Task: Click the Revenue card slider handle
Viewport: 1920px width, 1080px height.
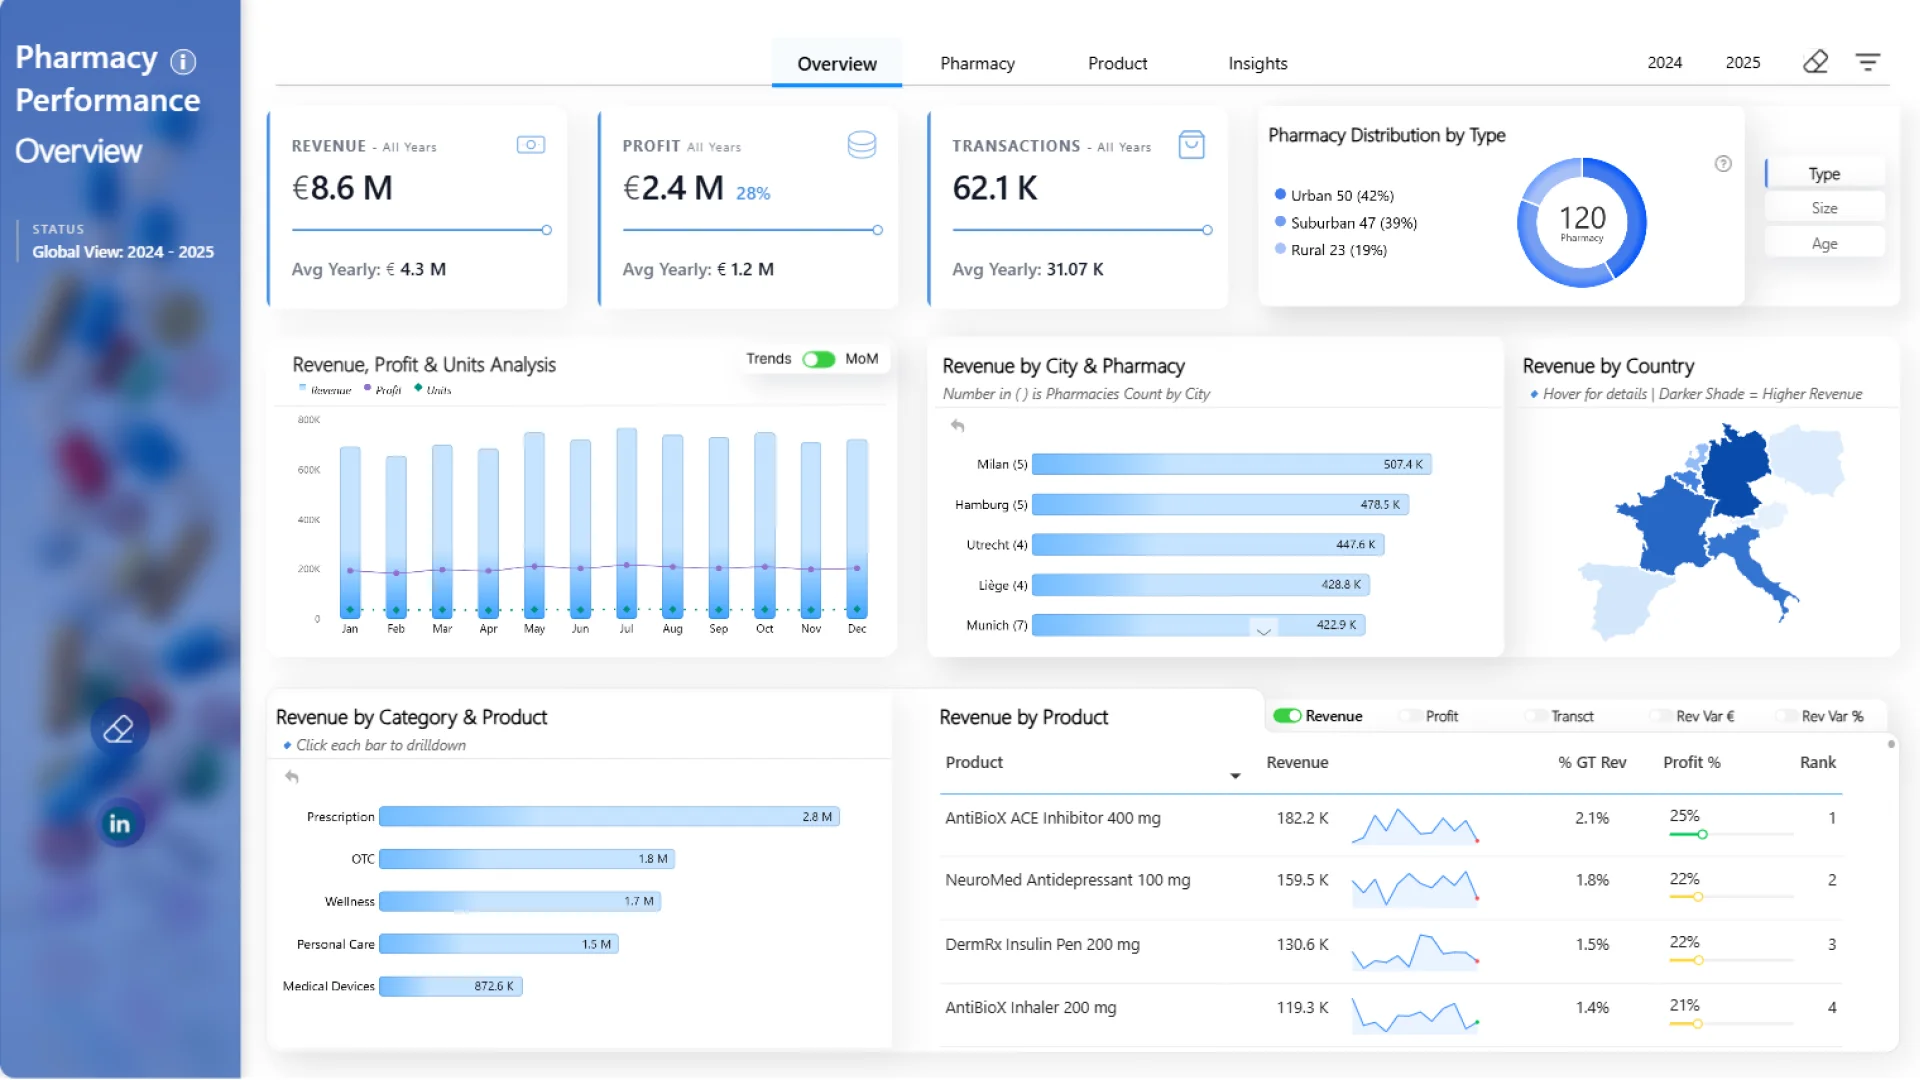Action: 547,230
